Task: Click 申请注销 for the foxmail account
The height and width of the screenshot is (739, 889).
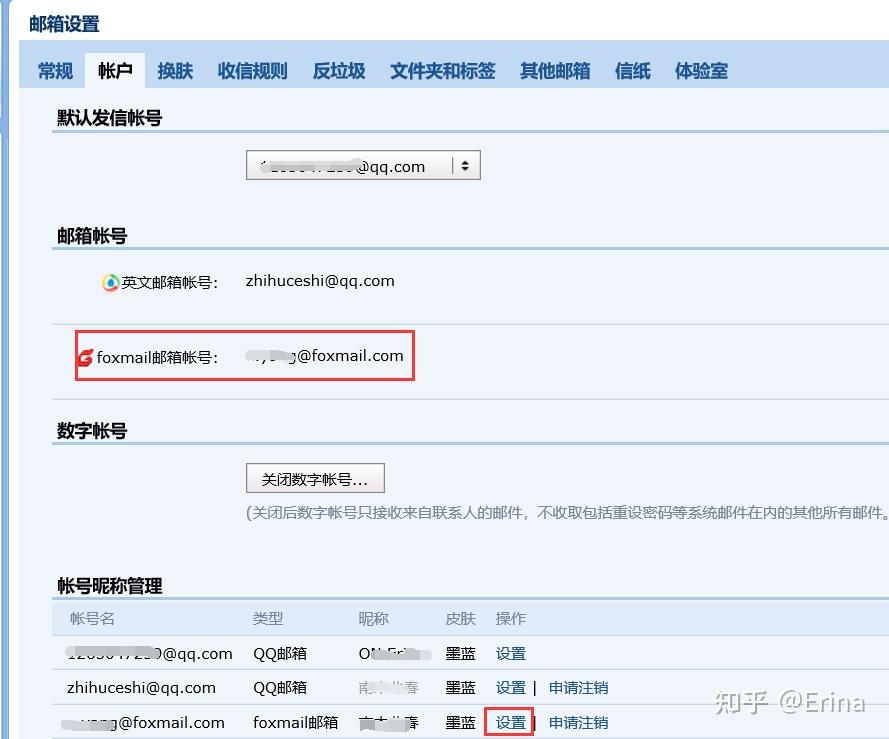Action: pos(578,722)
